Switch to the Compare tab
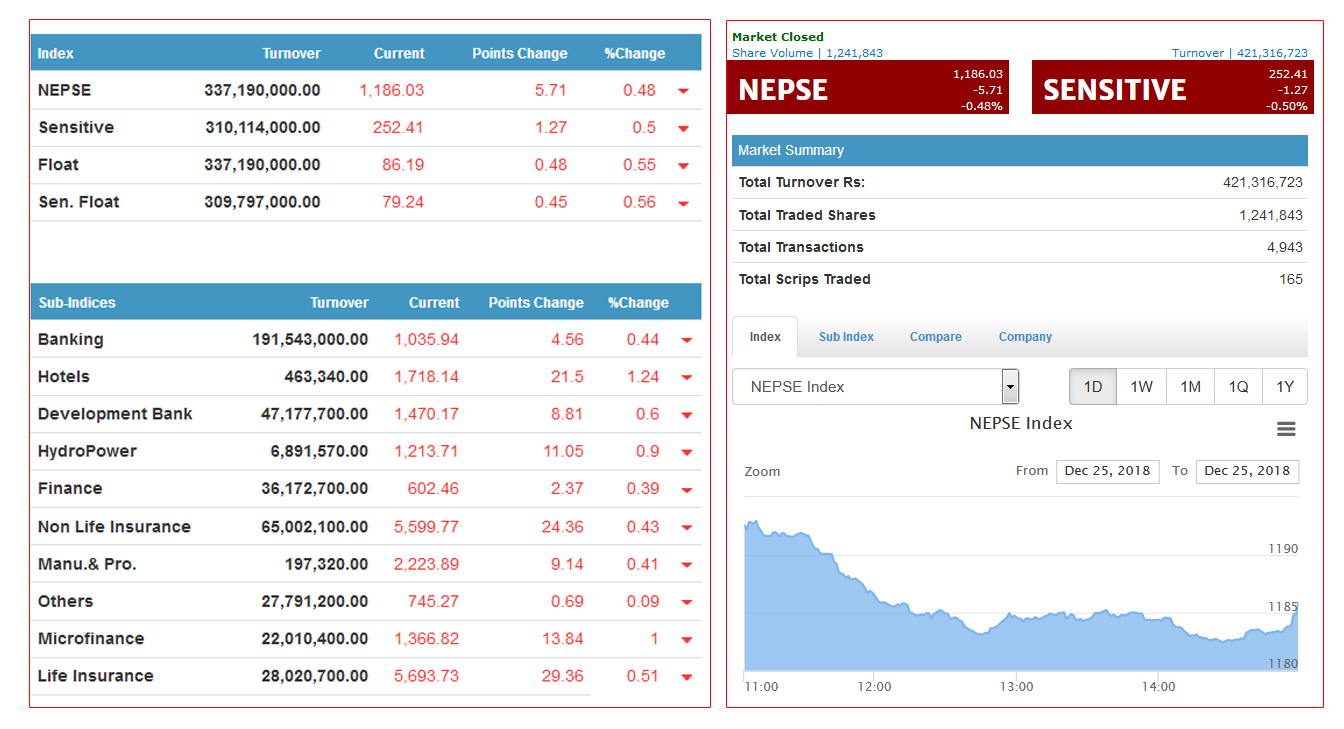The height and width of the screenshot is (729, 1344). point(936,337)
